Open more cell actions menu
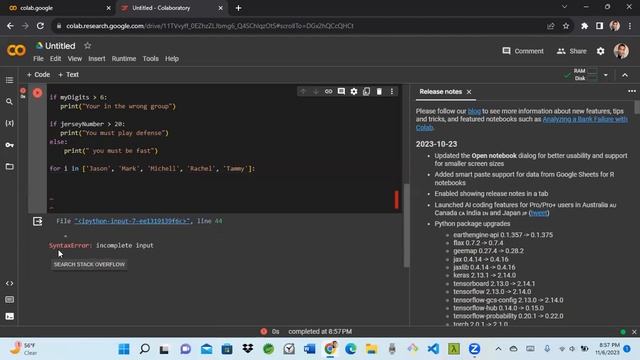 tap(392, 91)
